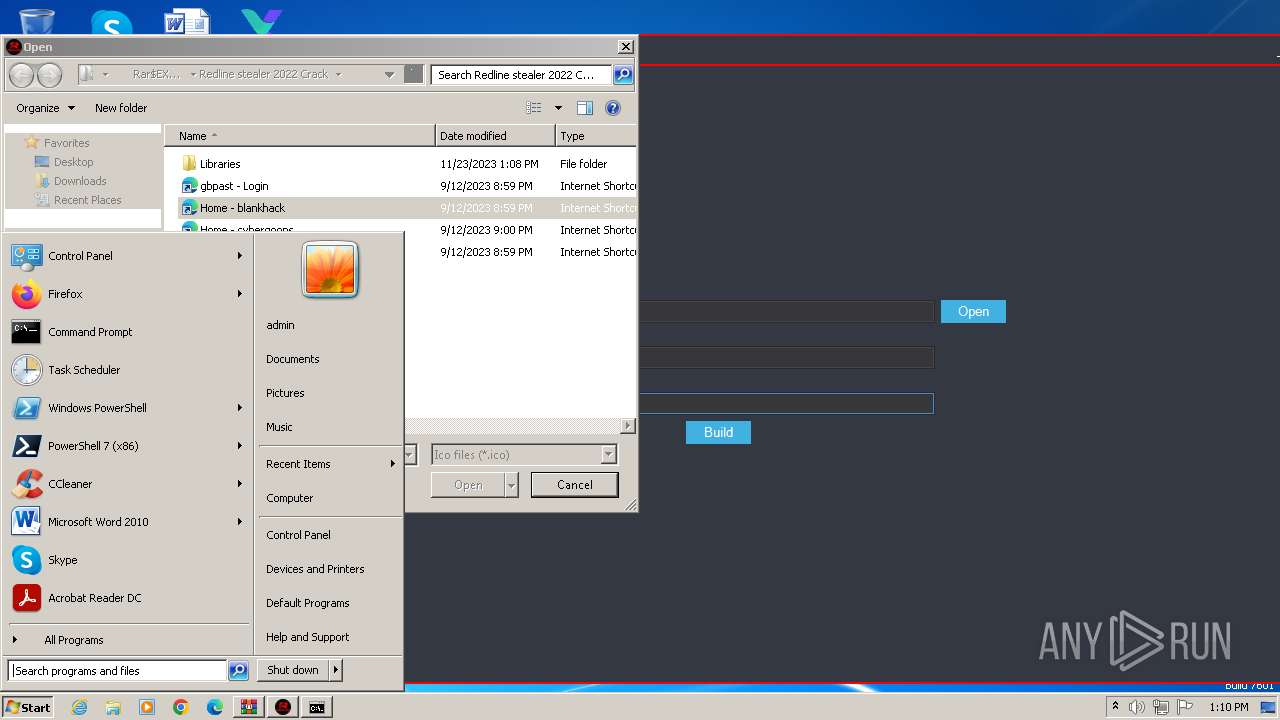Screen dimensions: 1280x720
Task: Click the search icon next to Start menu search
Action: pos(238,671)
